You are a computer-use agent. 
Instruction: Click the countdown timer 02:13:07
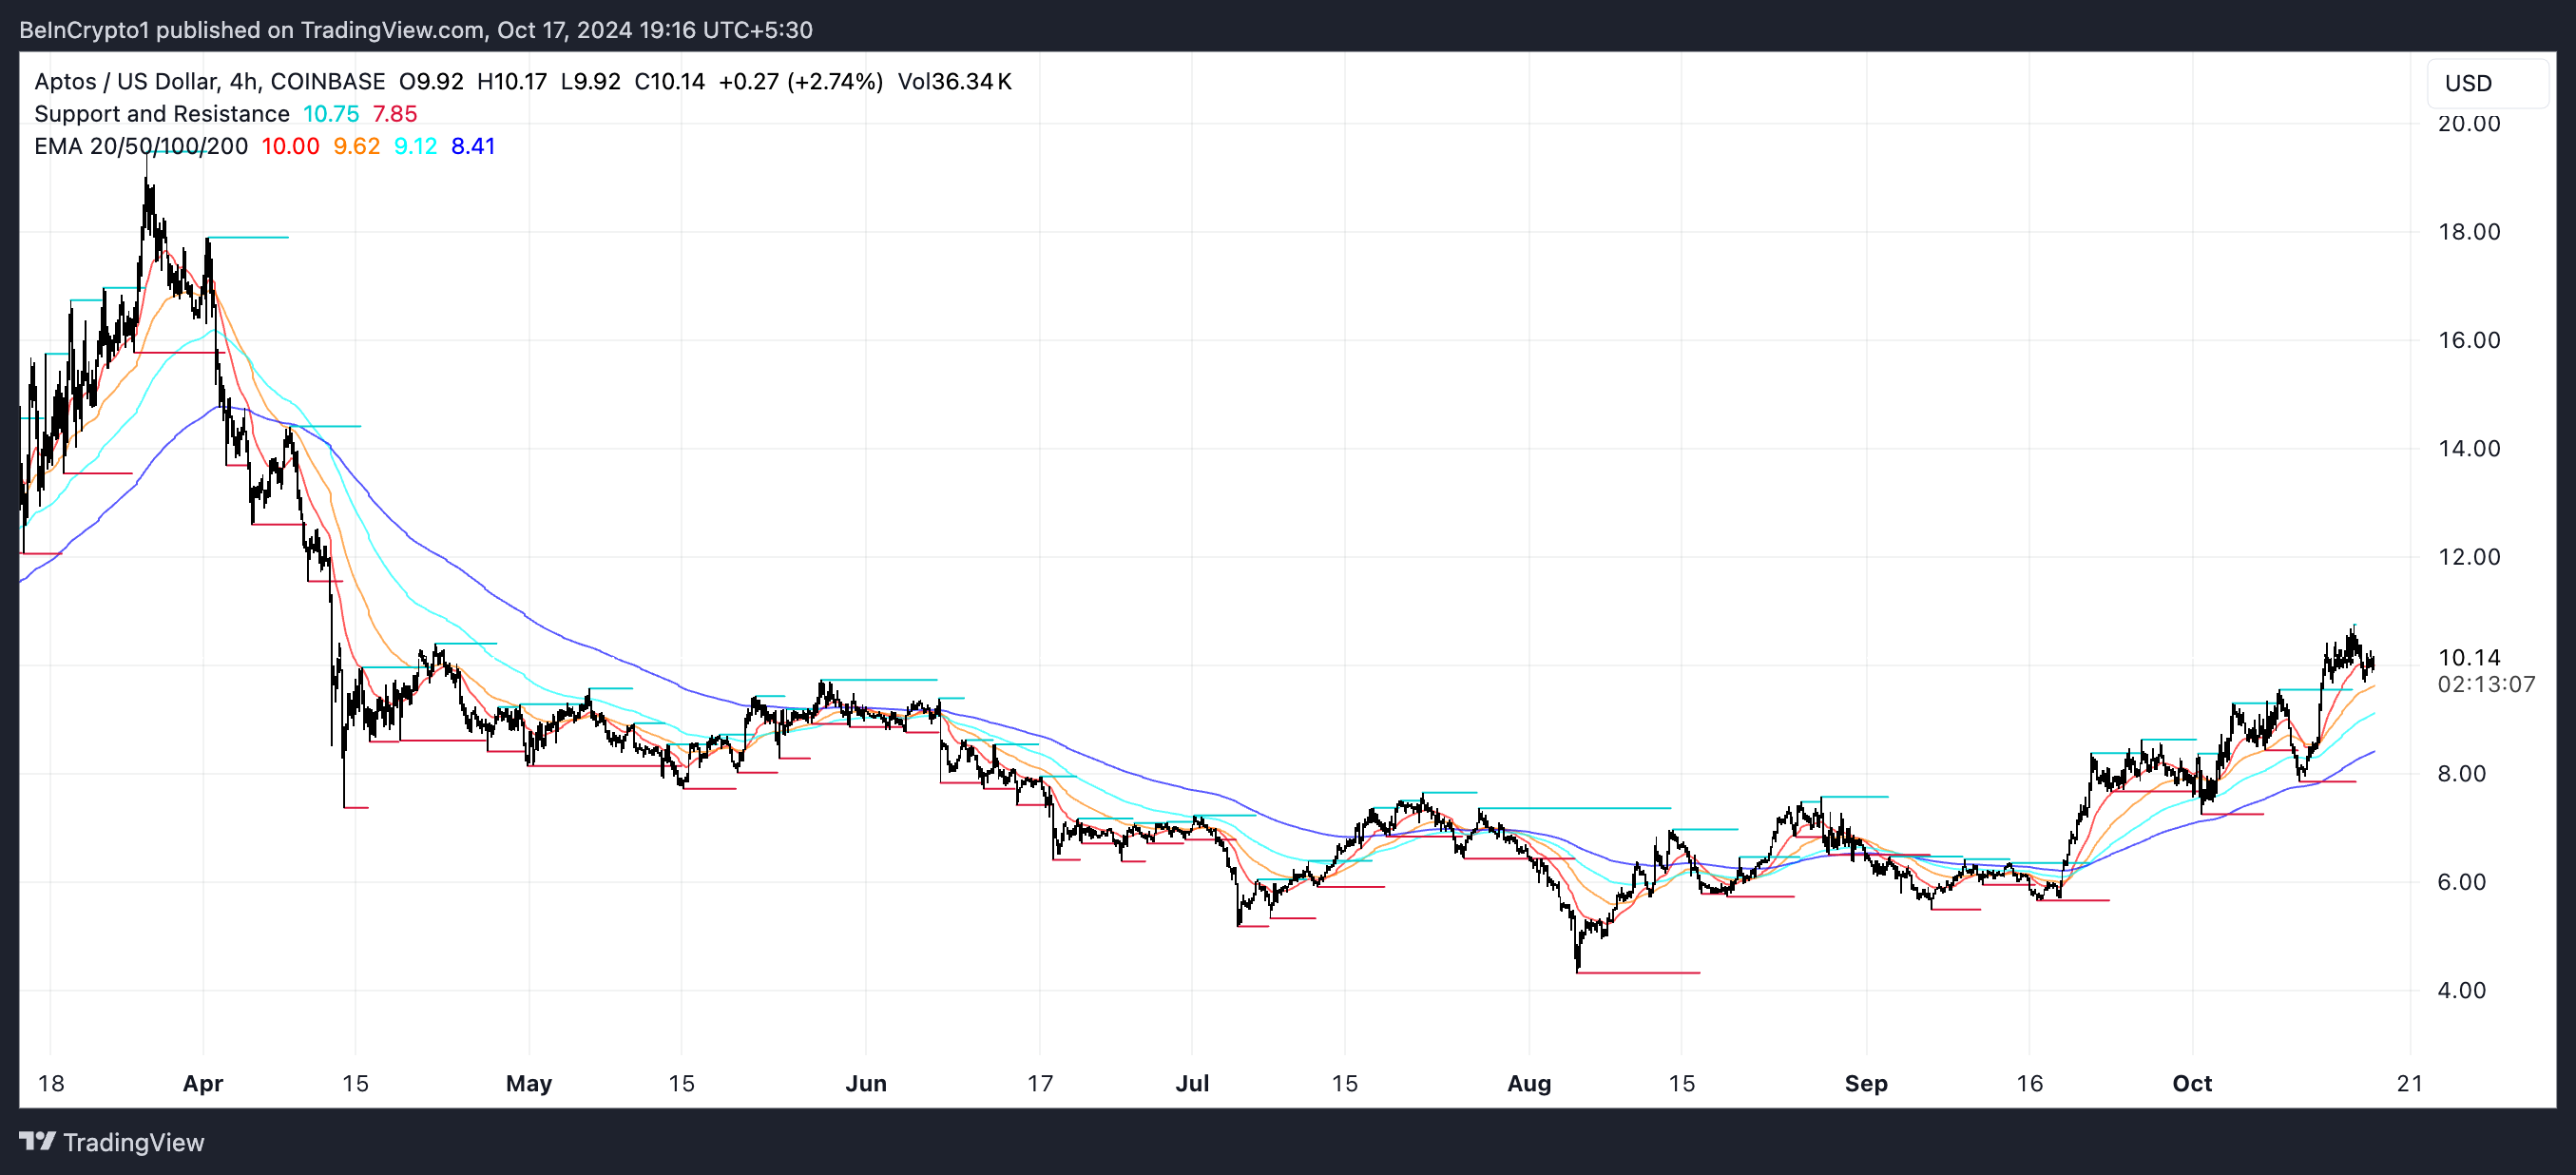click(2486, 684)
